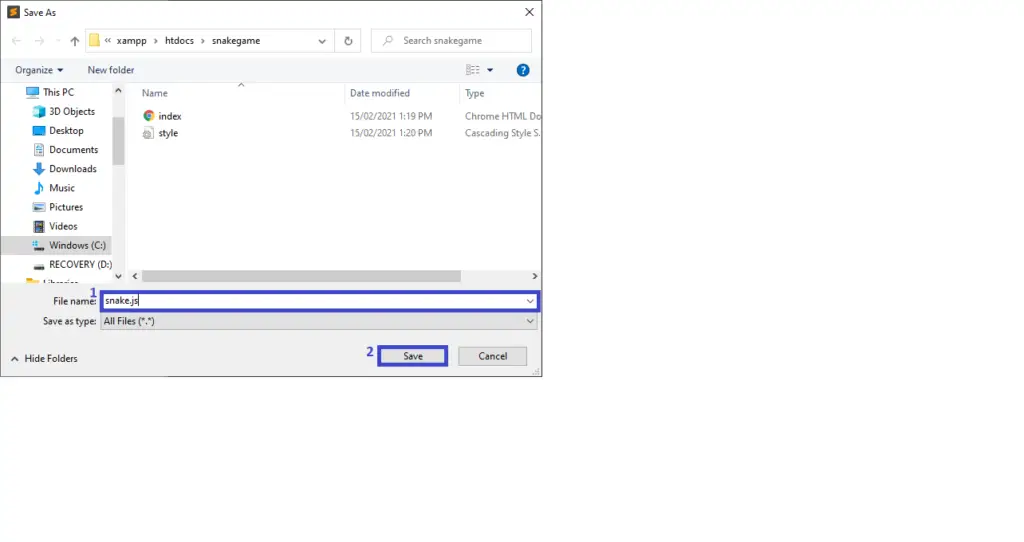Open 3D Objects in navigation pane
This screenshot has width=1024, height=542.
point(71,112)
